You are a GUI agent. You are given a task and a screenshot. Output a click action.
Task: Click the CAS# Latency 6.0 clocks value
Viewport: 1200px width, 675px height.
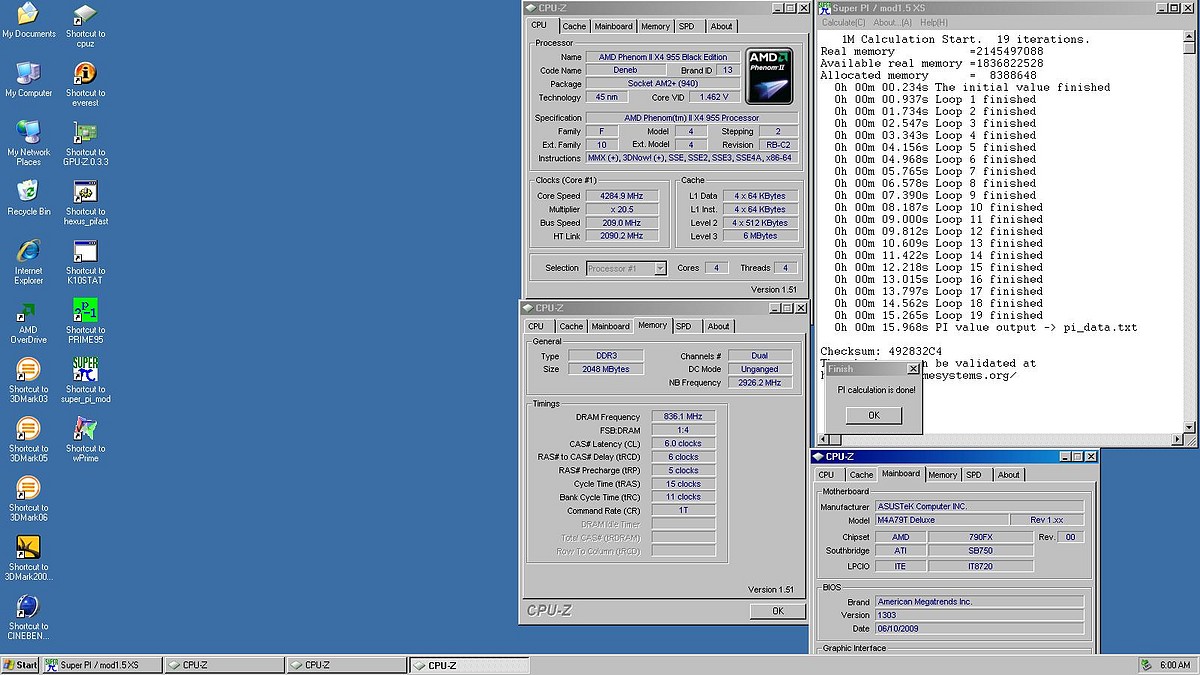click(x=683, y=443)
